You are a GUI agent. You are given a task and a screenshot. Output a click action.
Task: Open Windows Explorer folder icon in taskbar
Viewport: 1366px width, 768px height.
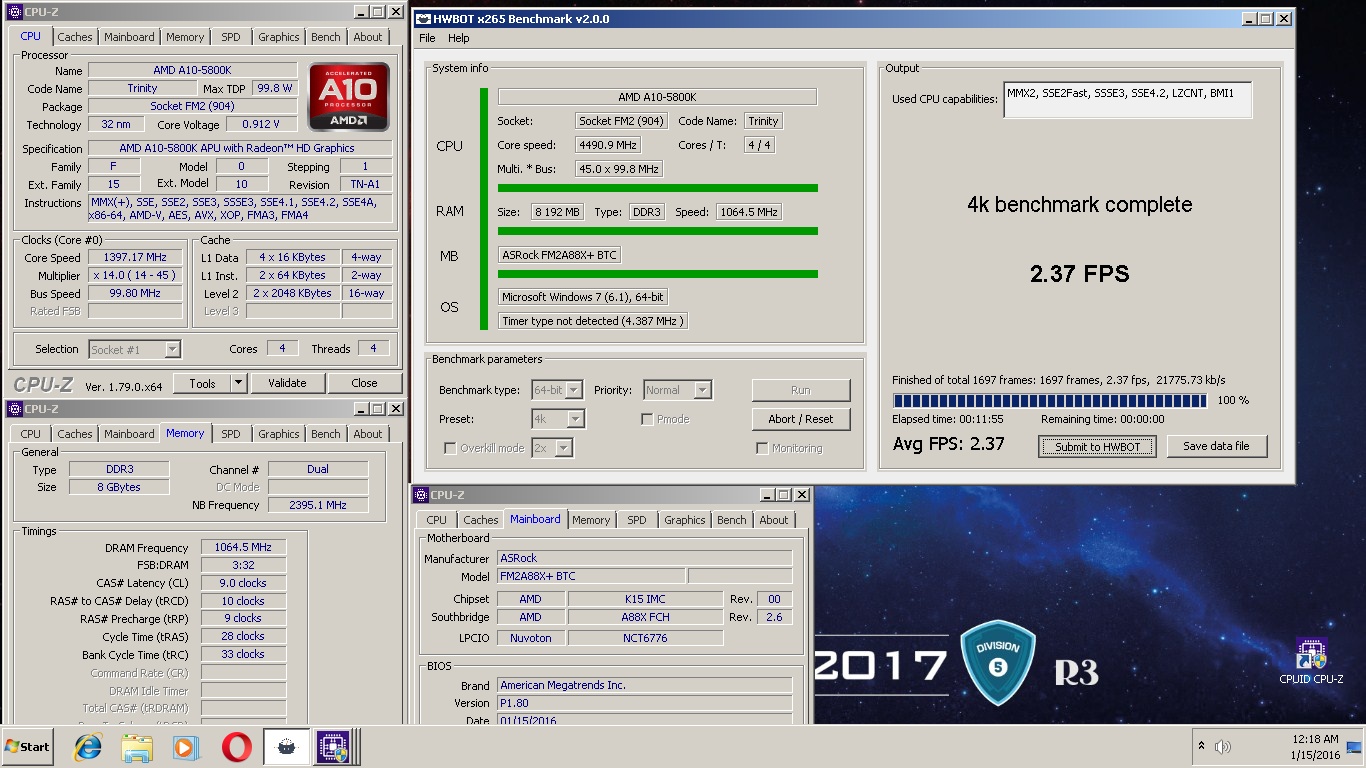coord(137,747)
